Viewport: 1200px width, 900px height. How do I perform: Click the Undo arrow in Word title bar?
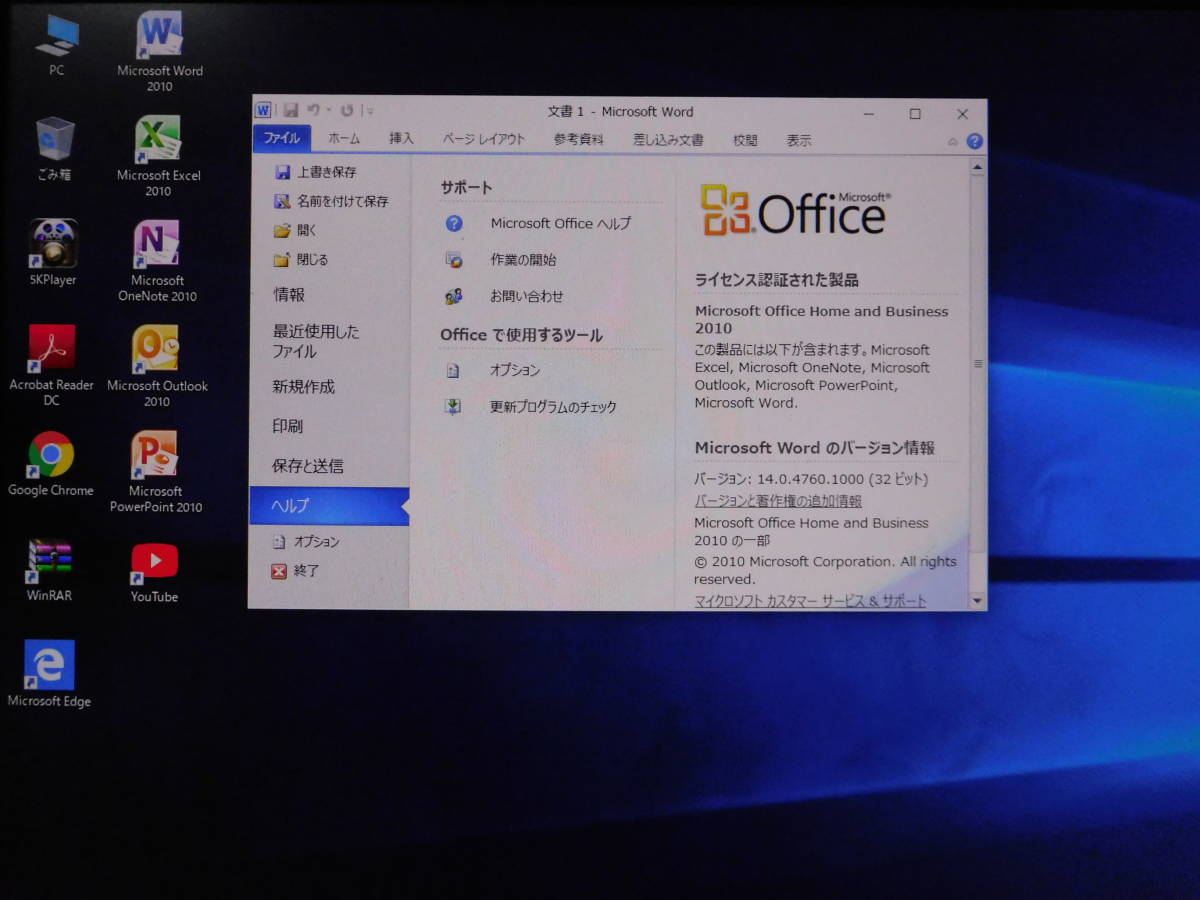314,110
